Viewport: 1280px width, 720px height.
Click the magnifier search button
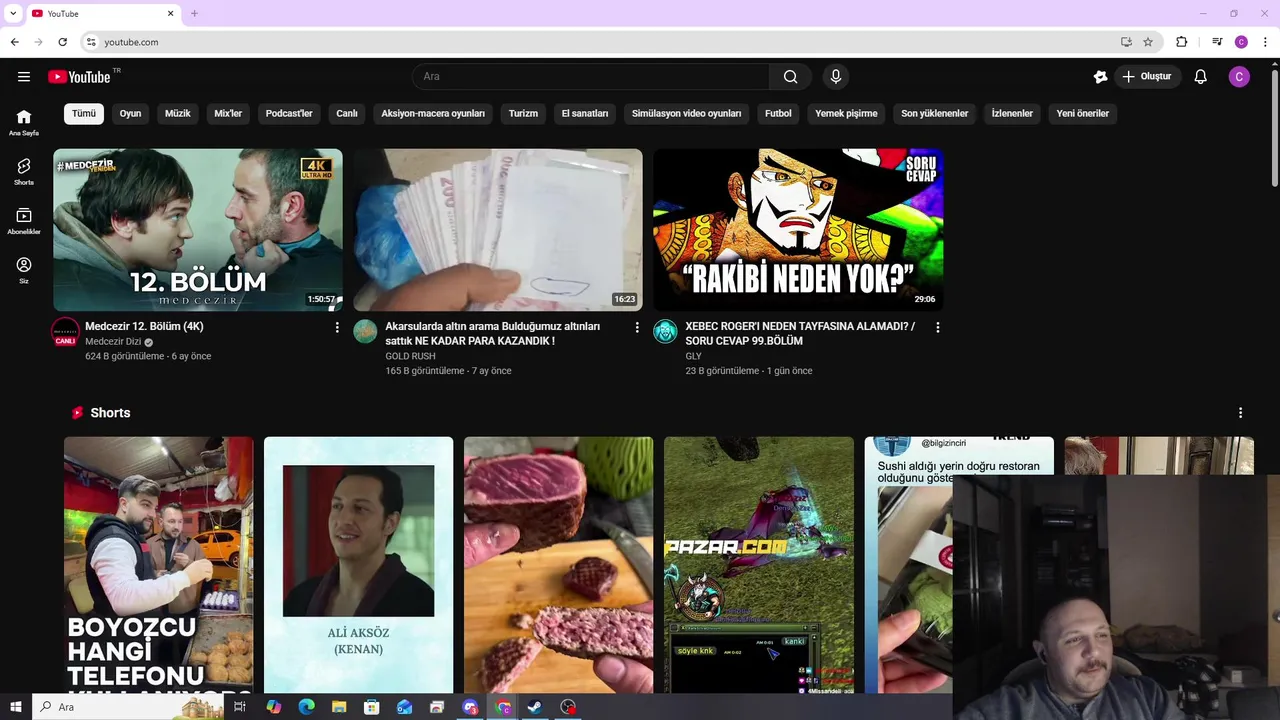pyautogui.click(x=790, y=77)
